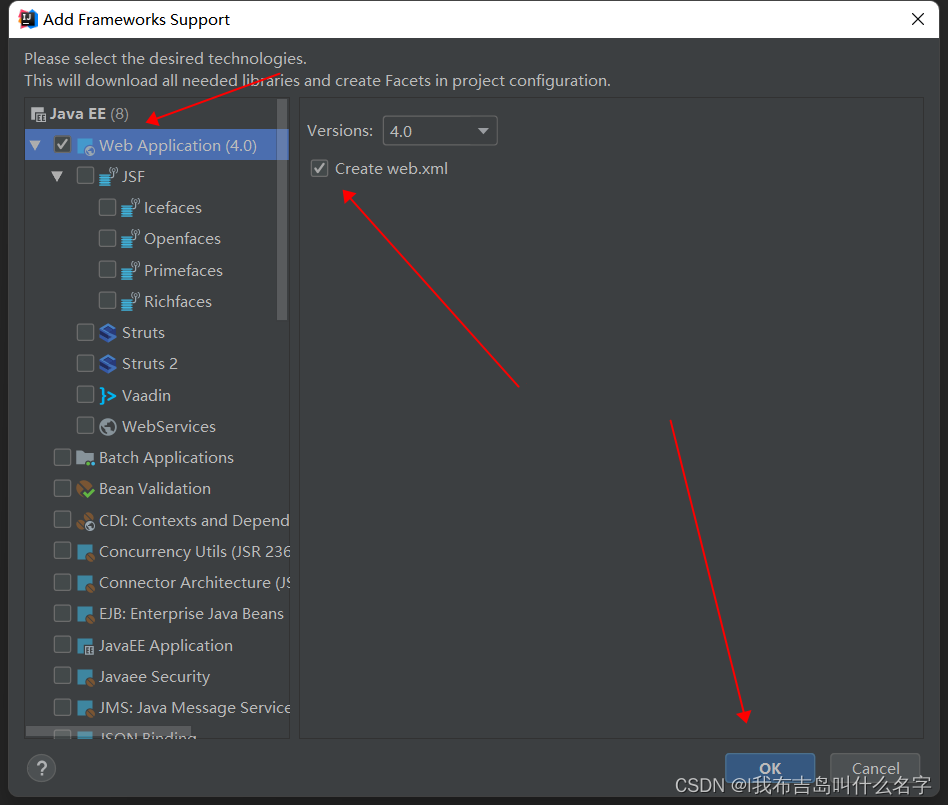Tick the Openfaces checkbox
Viewport: 948px width, 805px height.
click(x=107, y=238)
